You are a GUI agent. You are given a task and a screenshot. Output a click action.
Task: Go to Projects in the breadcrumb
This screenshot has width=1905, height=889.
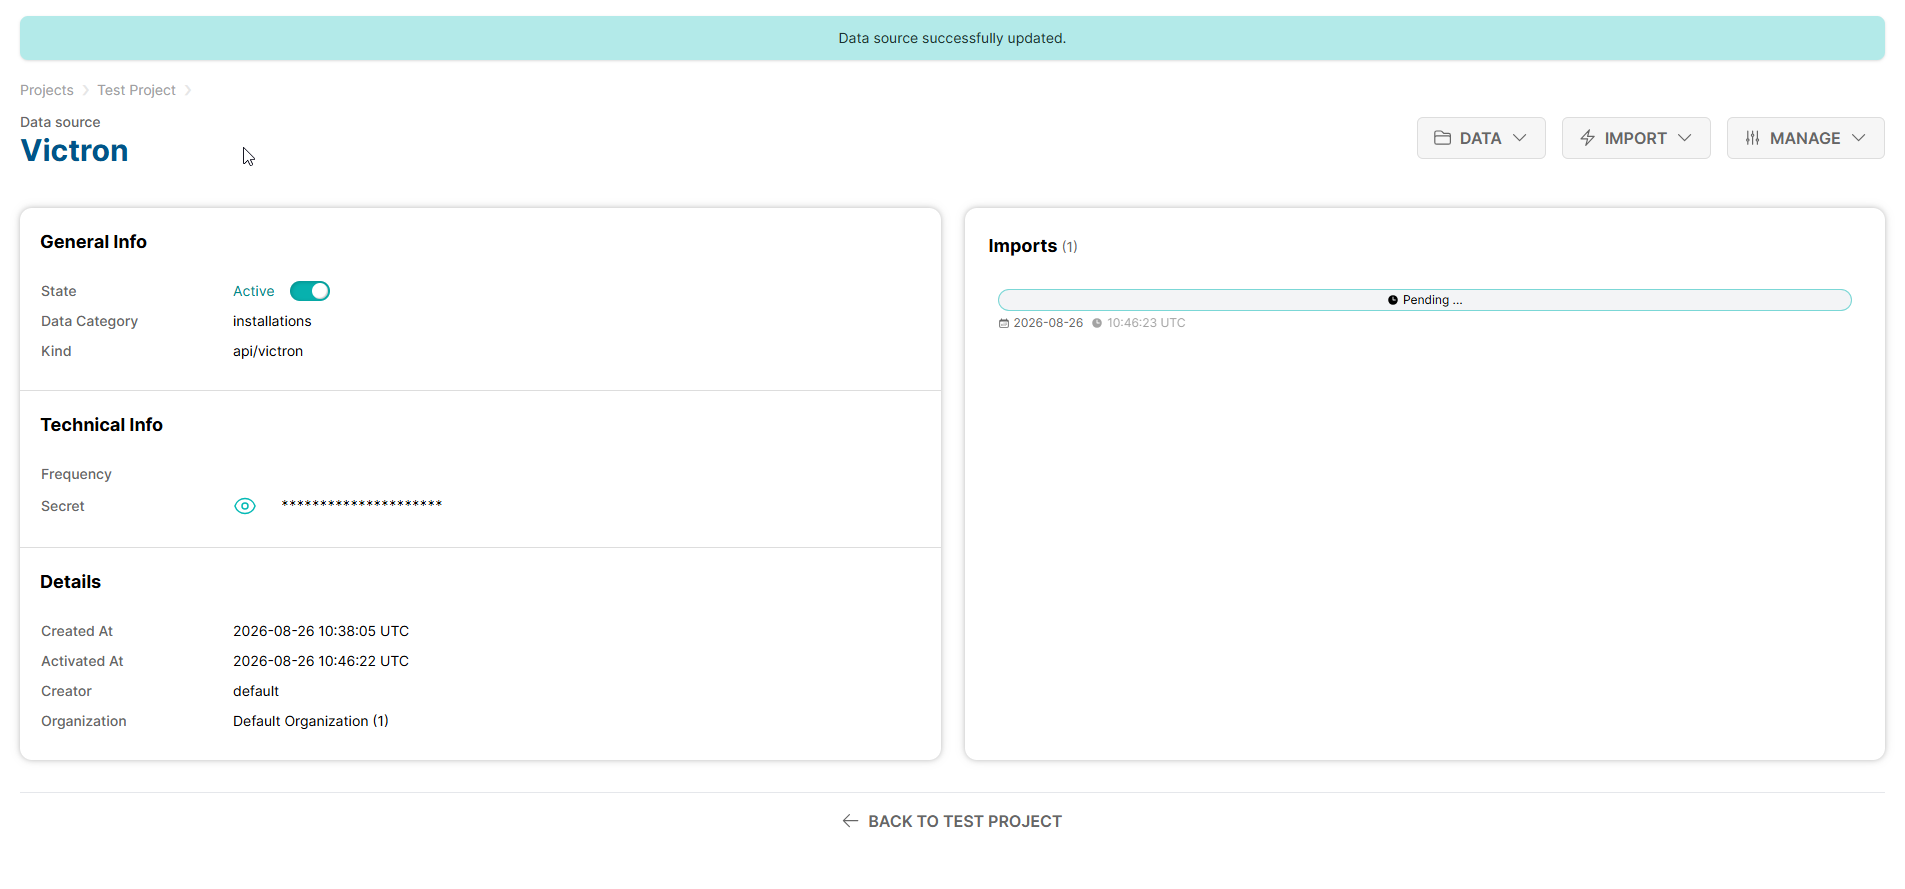tap(47, 90)
